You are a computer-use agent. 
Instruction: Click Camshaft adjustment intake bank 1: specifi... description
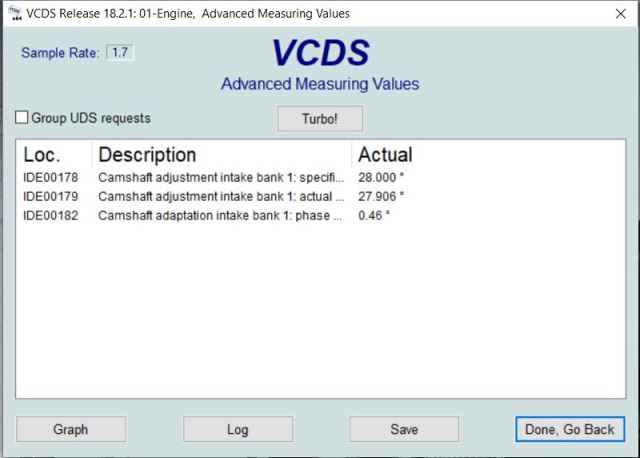click(221, 178)
